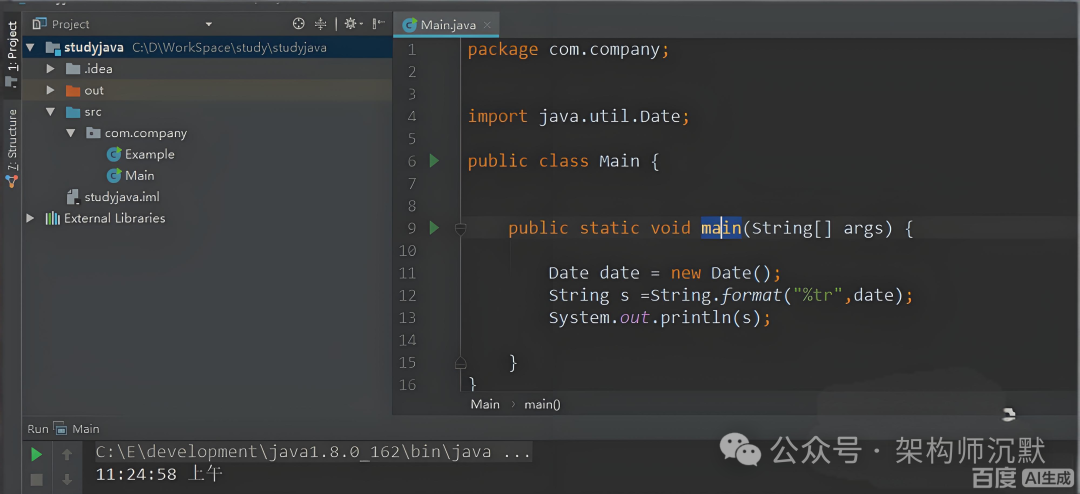Viewport: 1080px width, 494px height.
Task: Click the Example class icon
Action: [114, 154]
